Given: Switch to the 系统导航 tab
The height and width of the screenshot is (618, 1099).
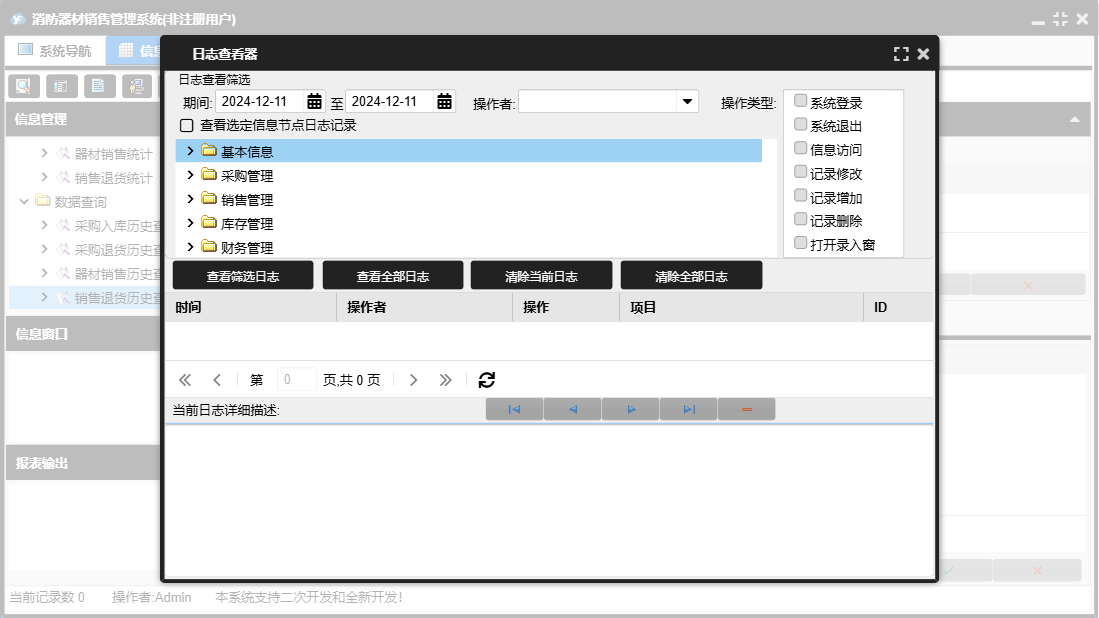Looking at the screenshot, I should click(x=55, y=51).
